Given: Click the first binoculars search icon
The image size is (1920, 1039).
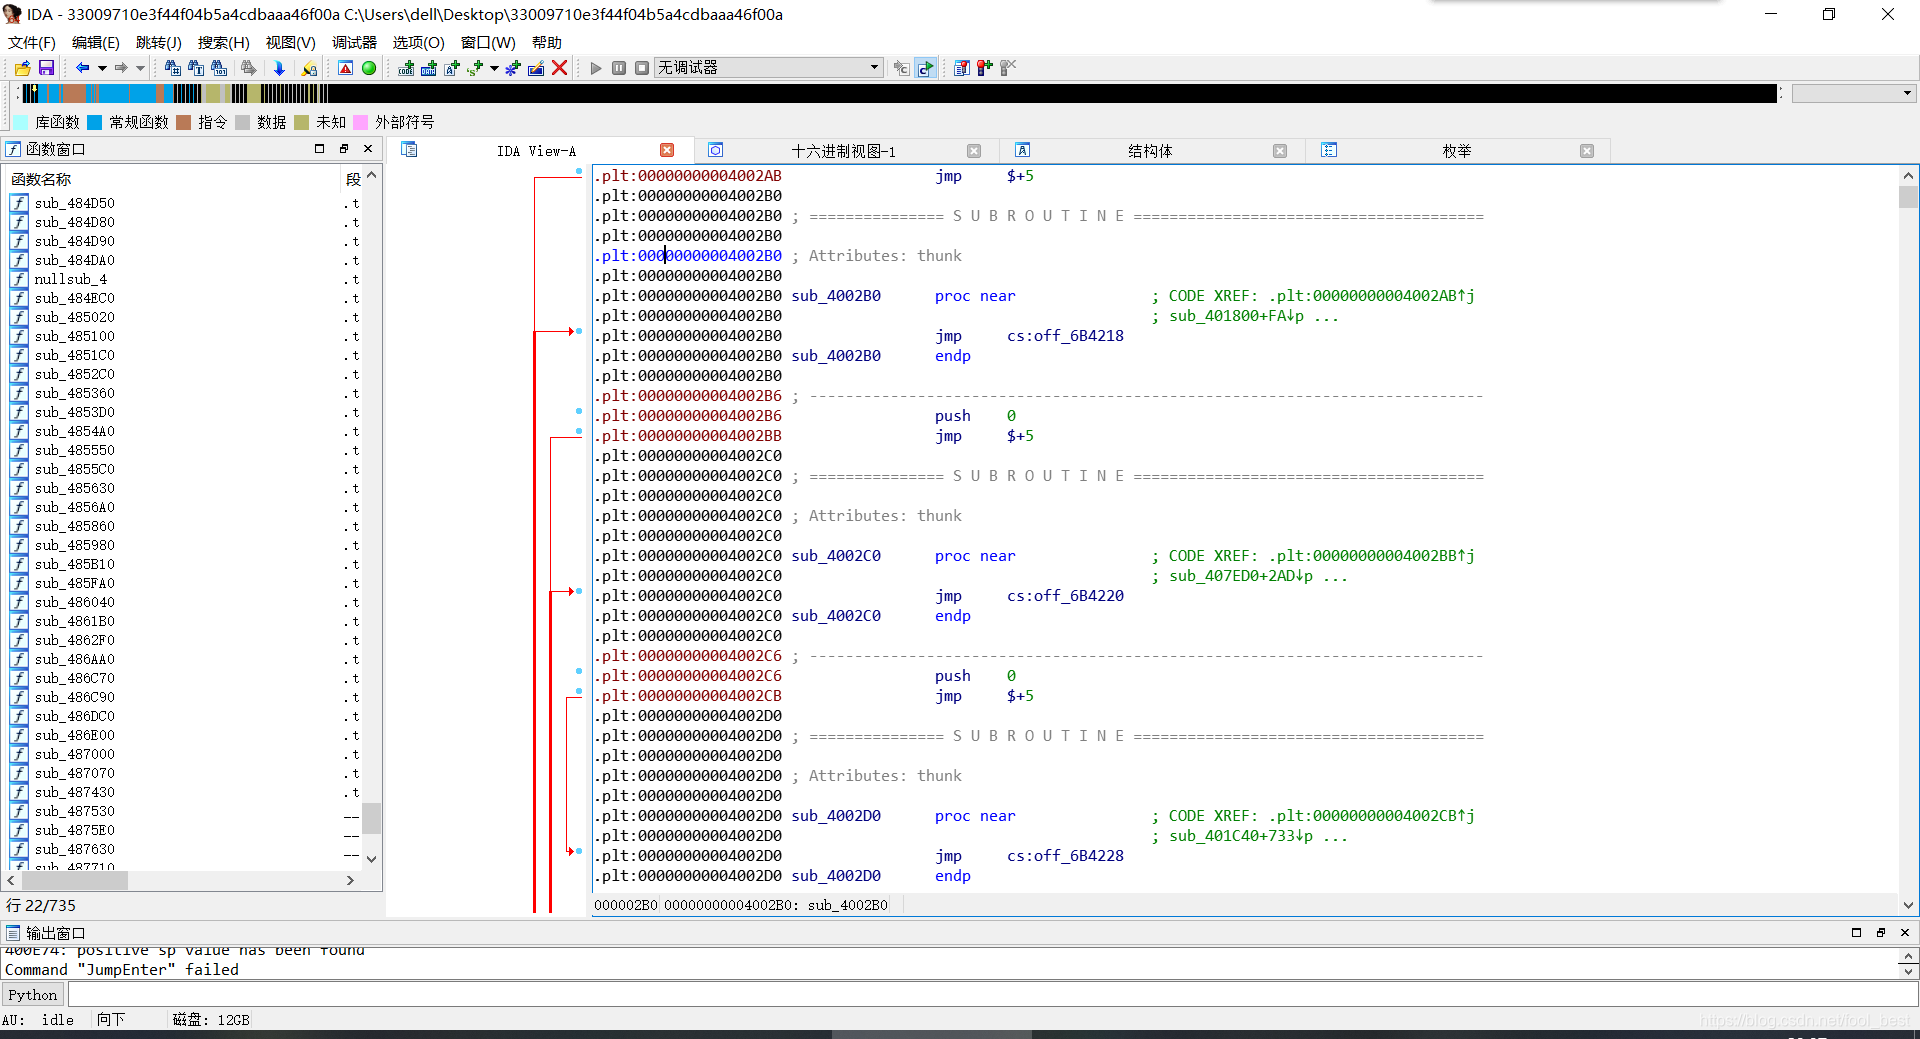Looking at the screenshot, I should point(173,68).
